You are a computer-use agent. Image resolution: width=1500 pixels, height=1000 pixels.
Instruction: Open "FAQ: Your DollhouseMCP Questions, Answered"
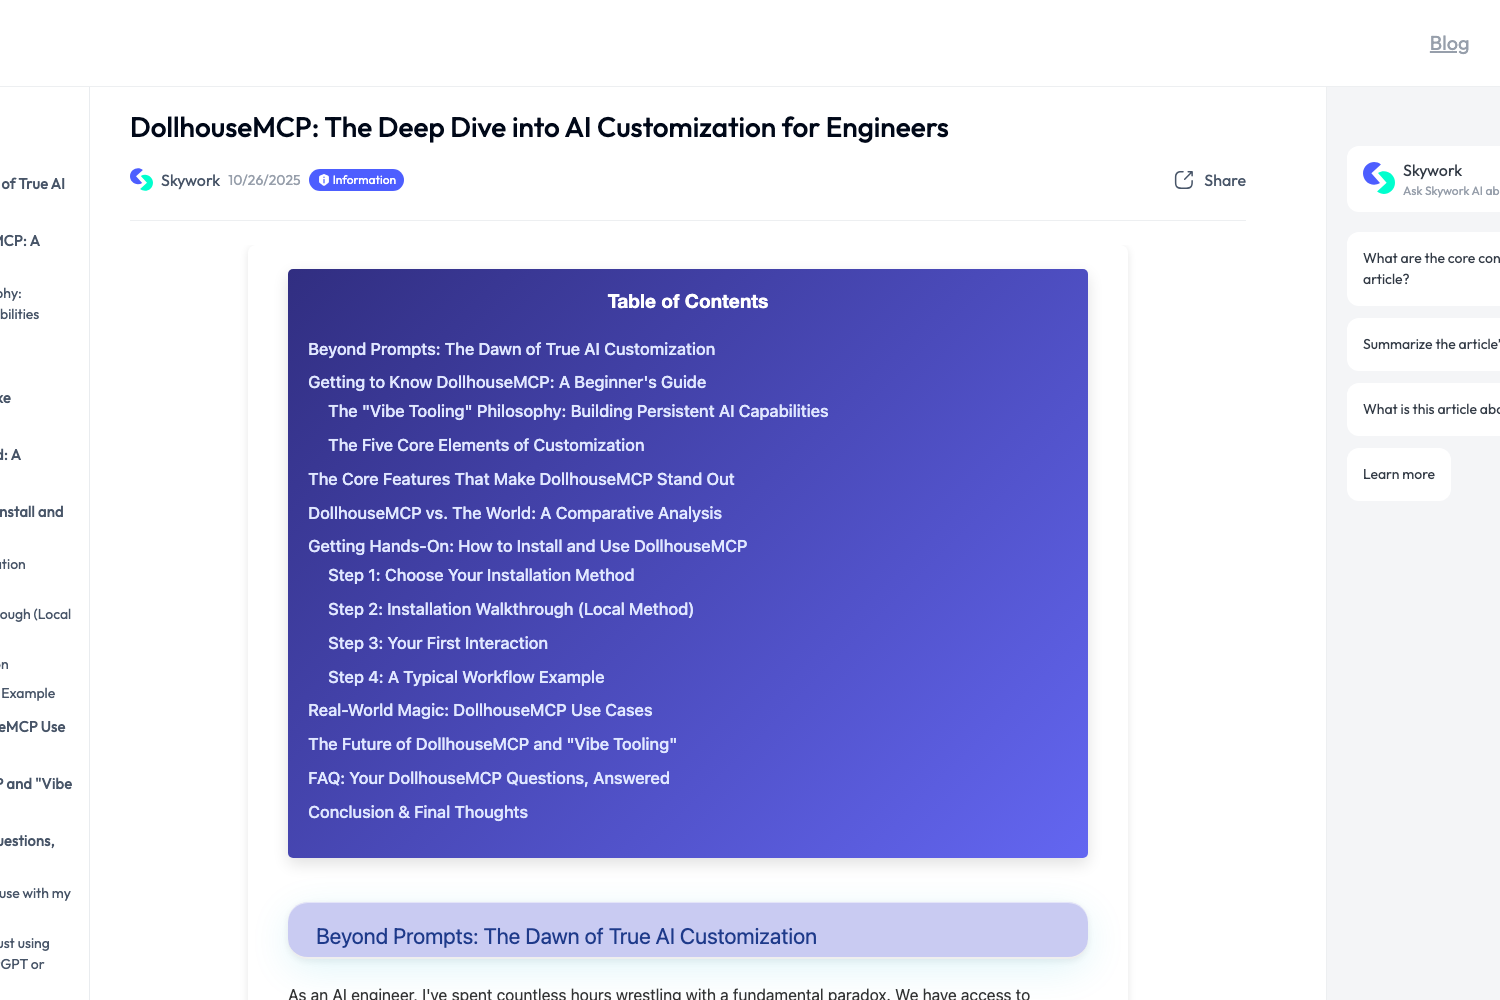(x=488, y=778)
